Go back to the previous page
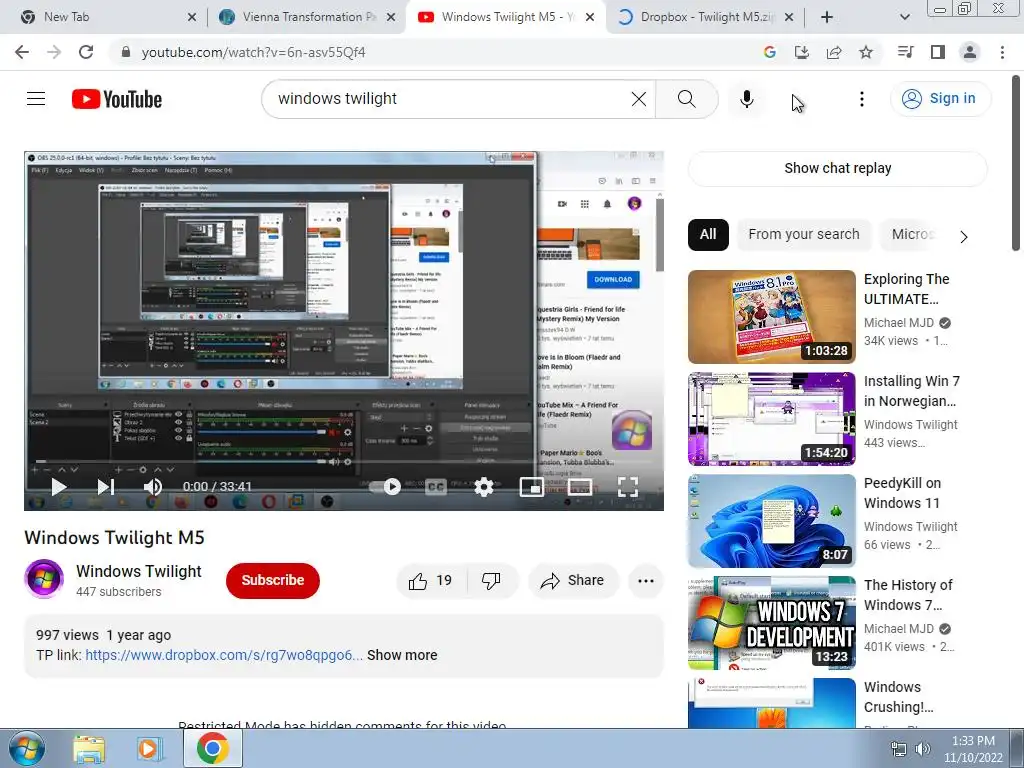Viewport: 1024px width, 768px height. tap(22, 52)
